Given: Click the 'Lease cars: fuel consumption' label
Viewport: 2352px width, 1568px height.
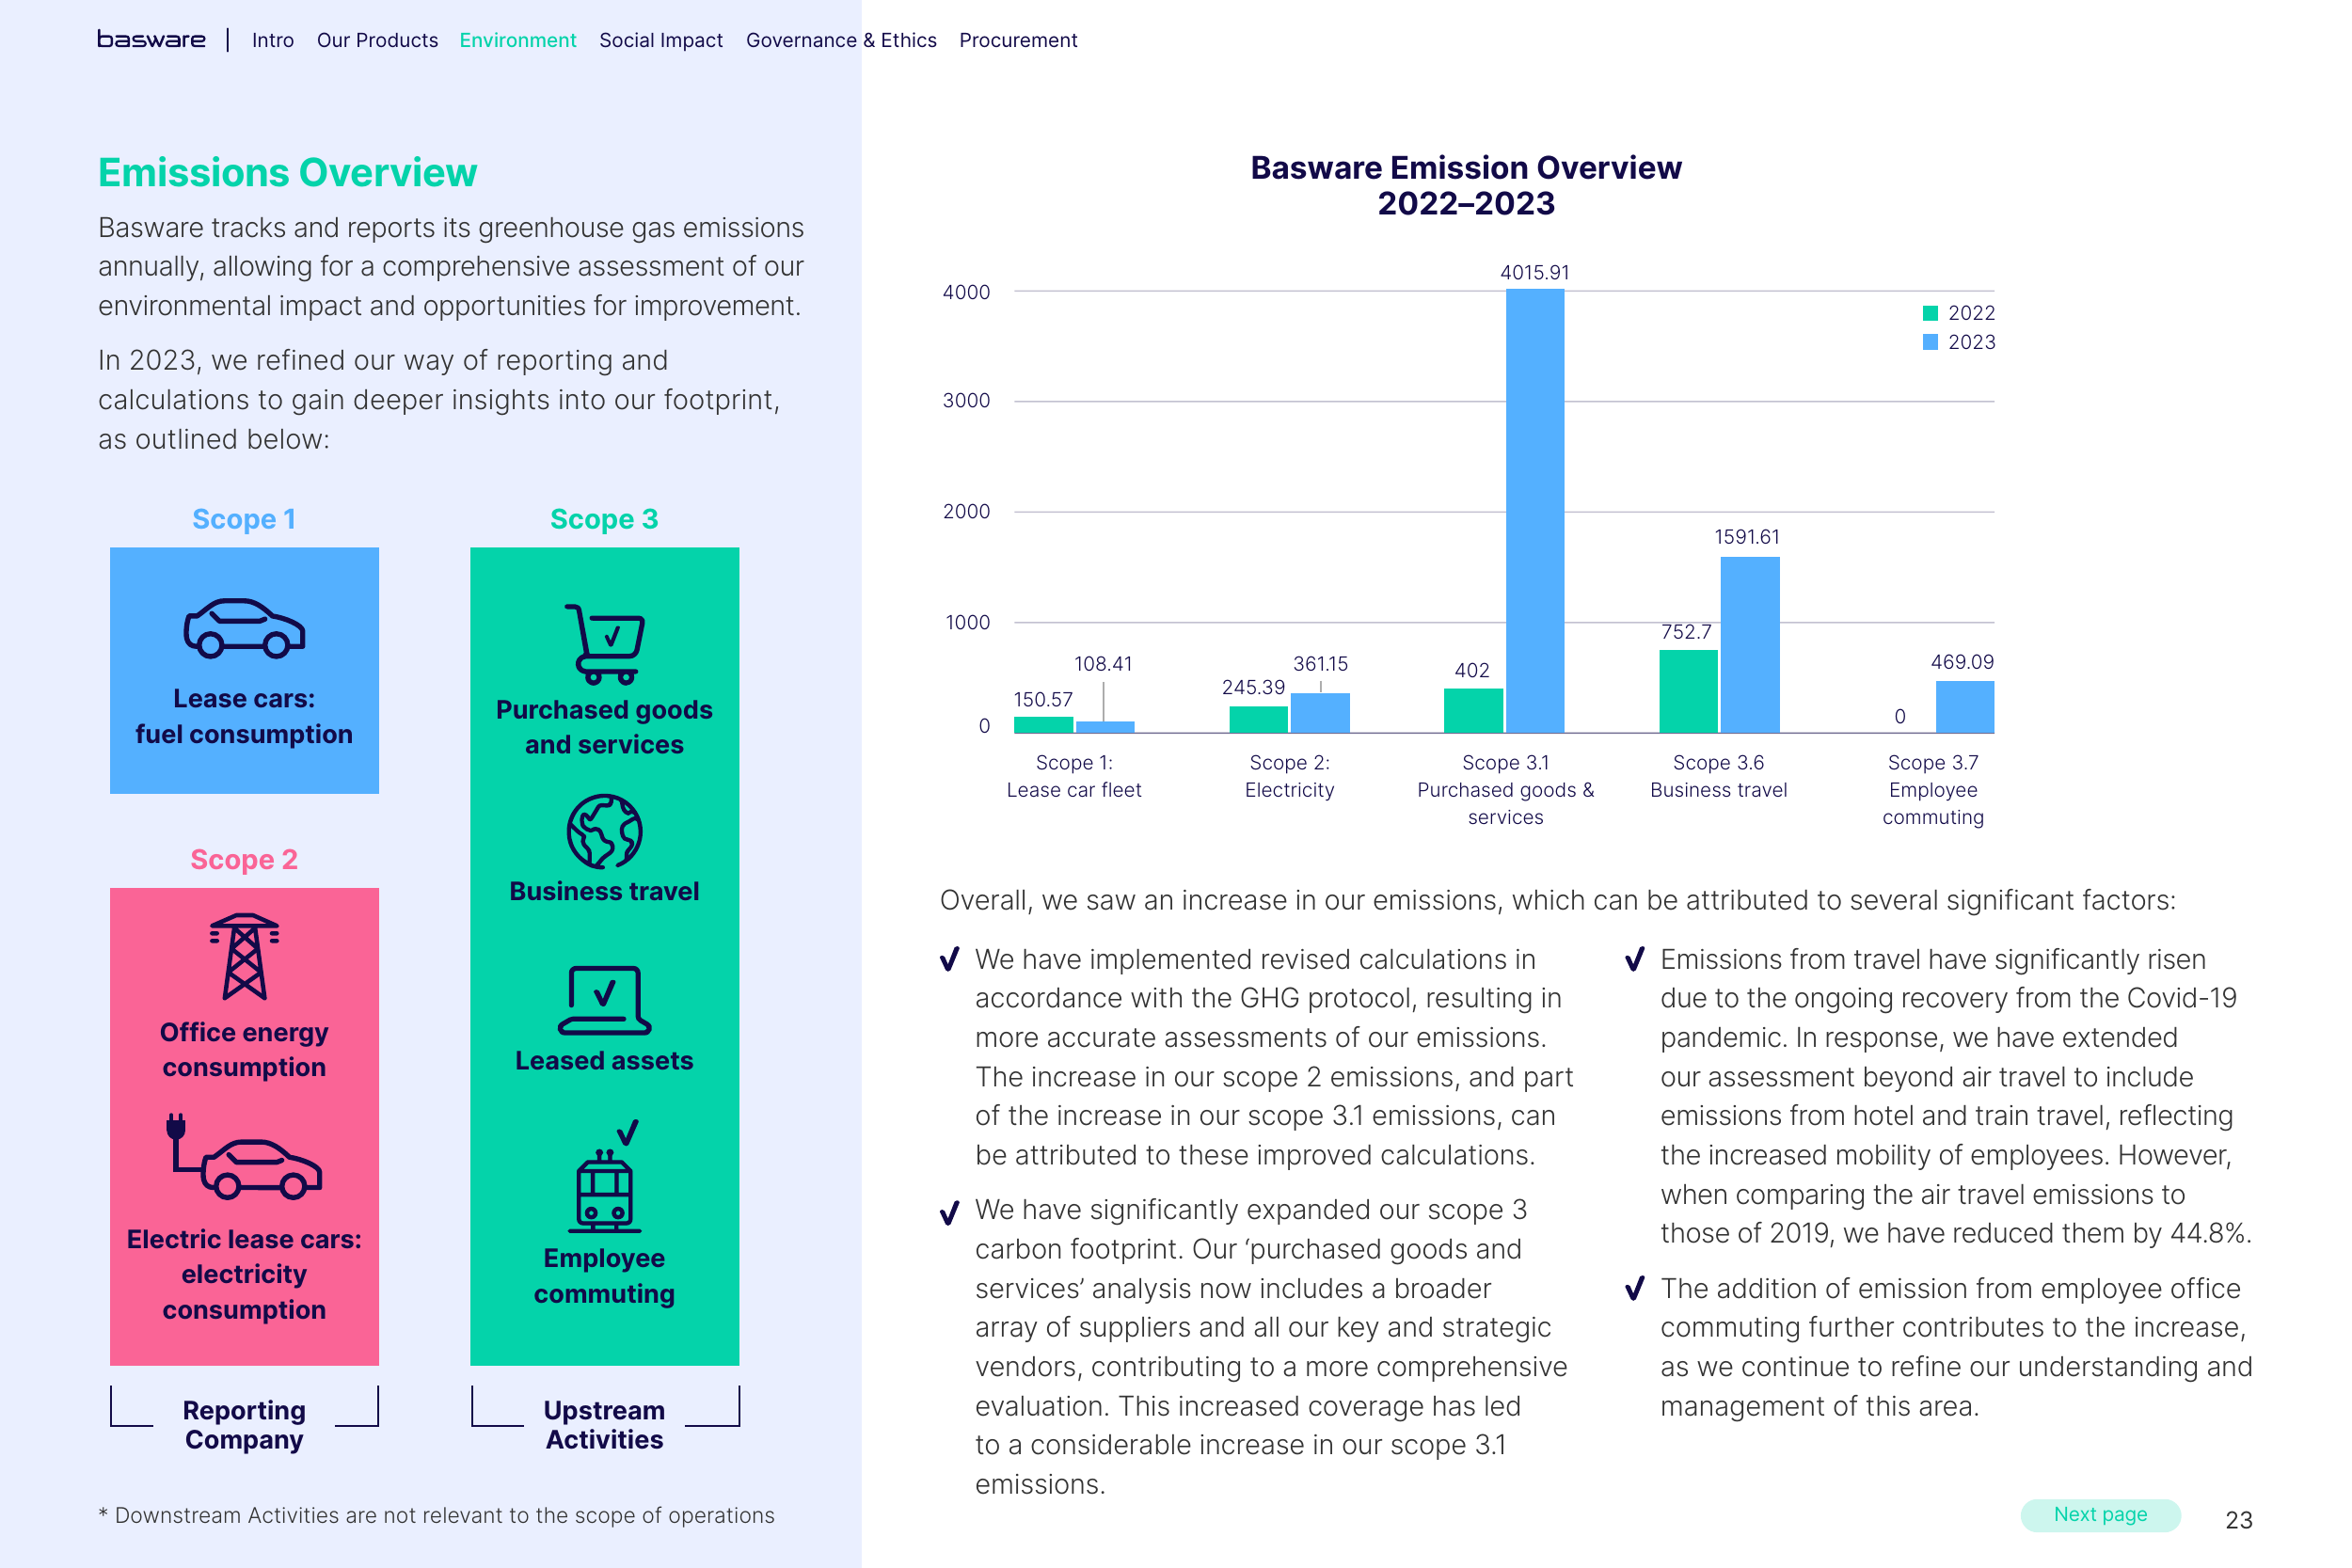Looking at the screenshot, I should [244, 716].
